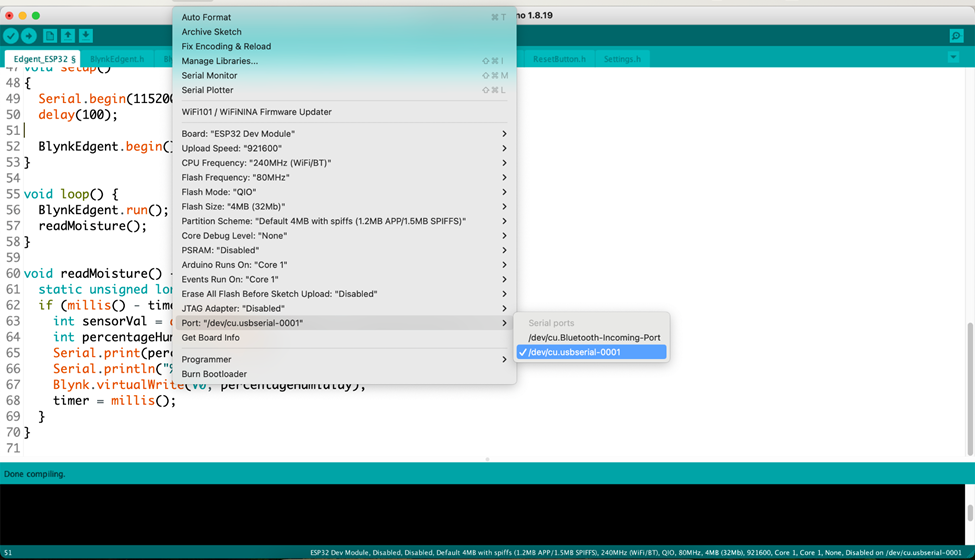Click the console output scrollbar
This screenshot has height=560, width=975.
tap(970, 513)
